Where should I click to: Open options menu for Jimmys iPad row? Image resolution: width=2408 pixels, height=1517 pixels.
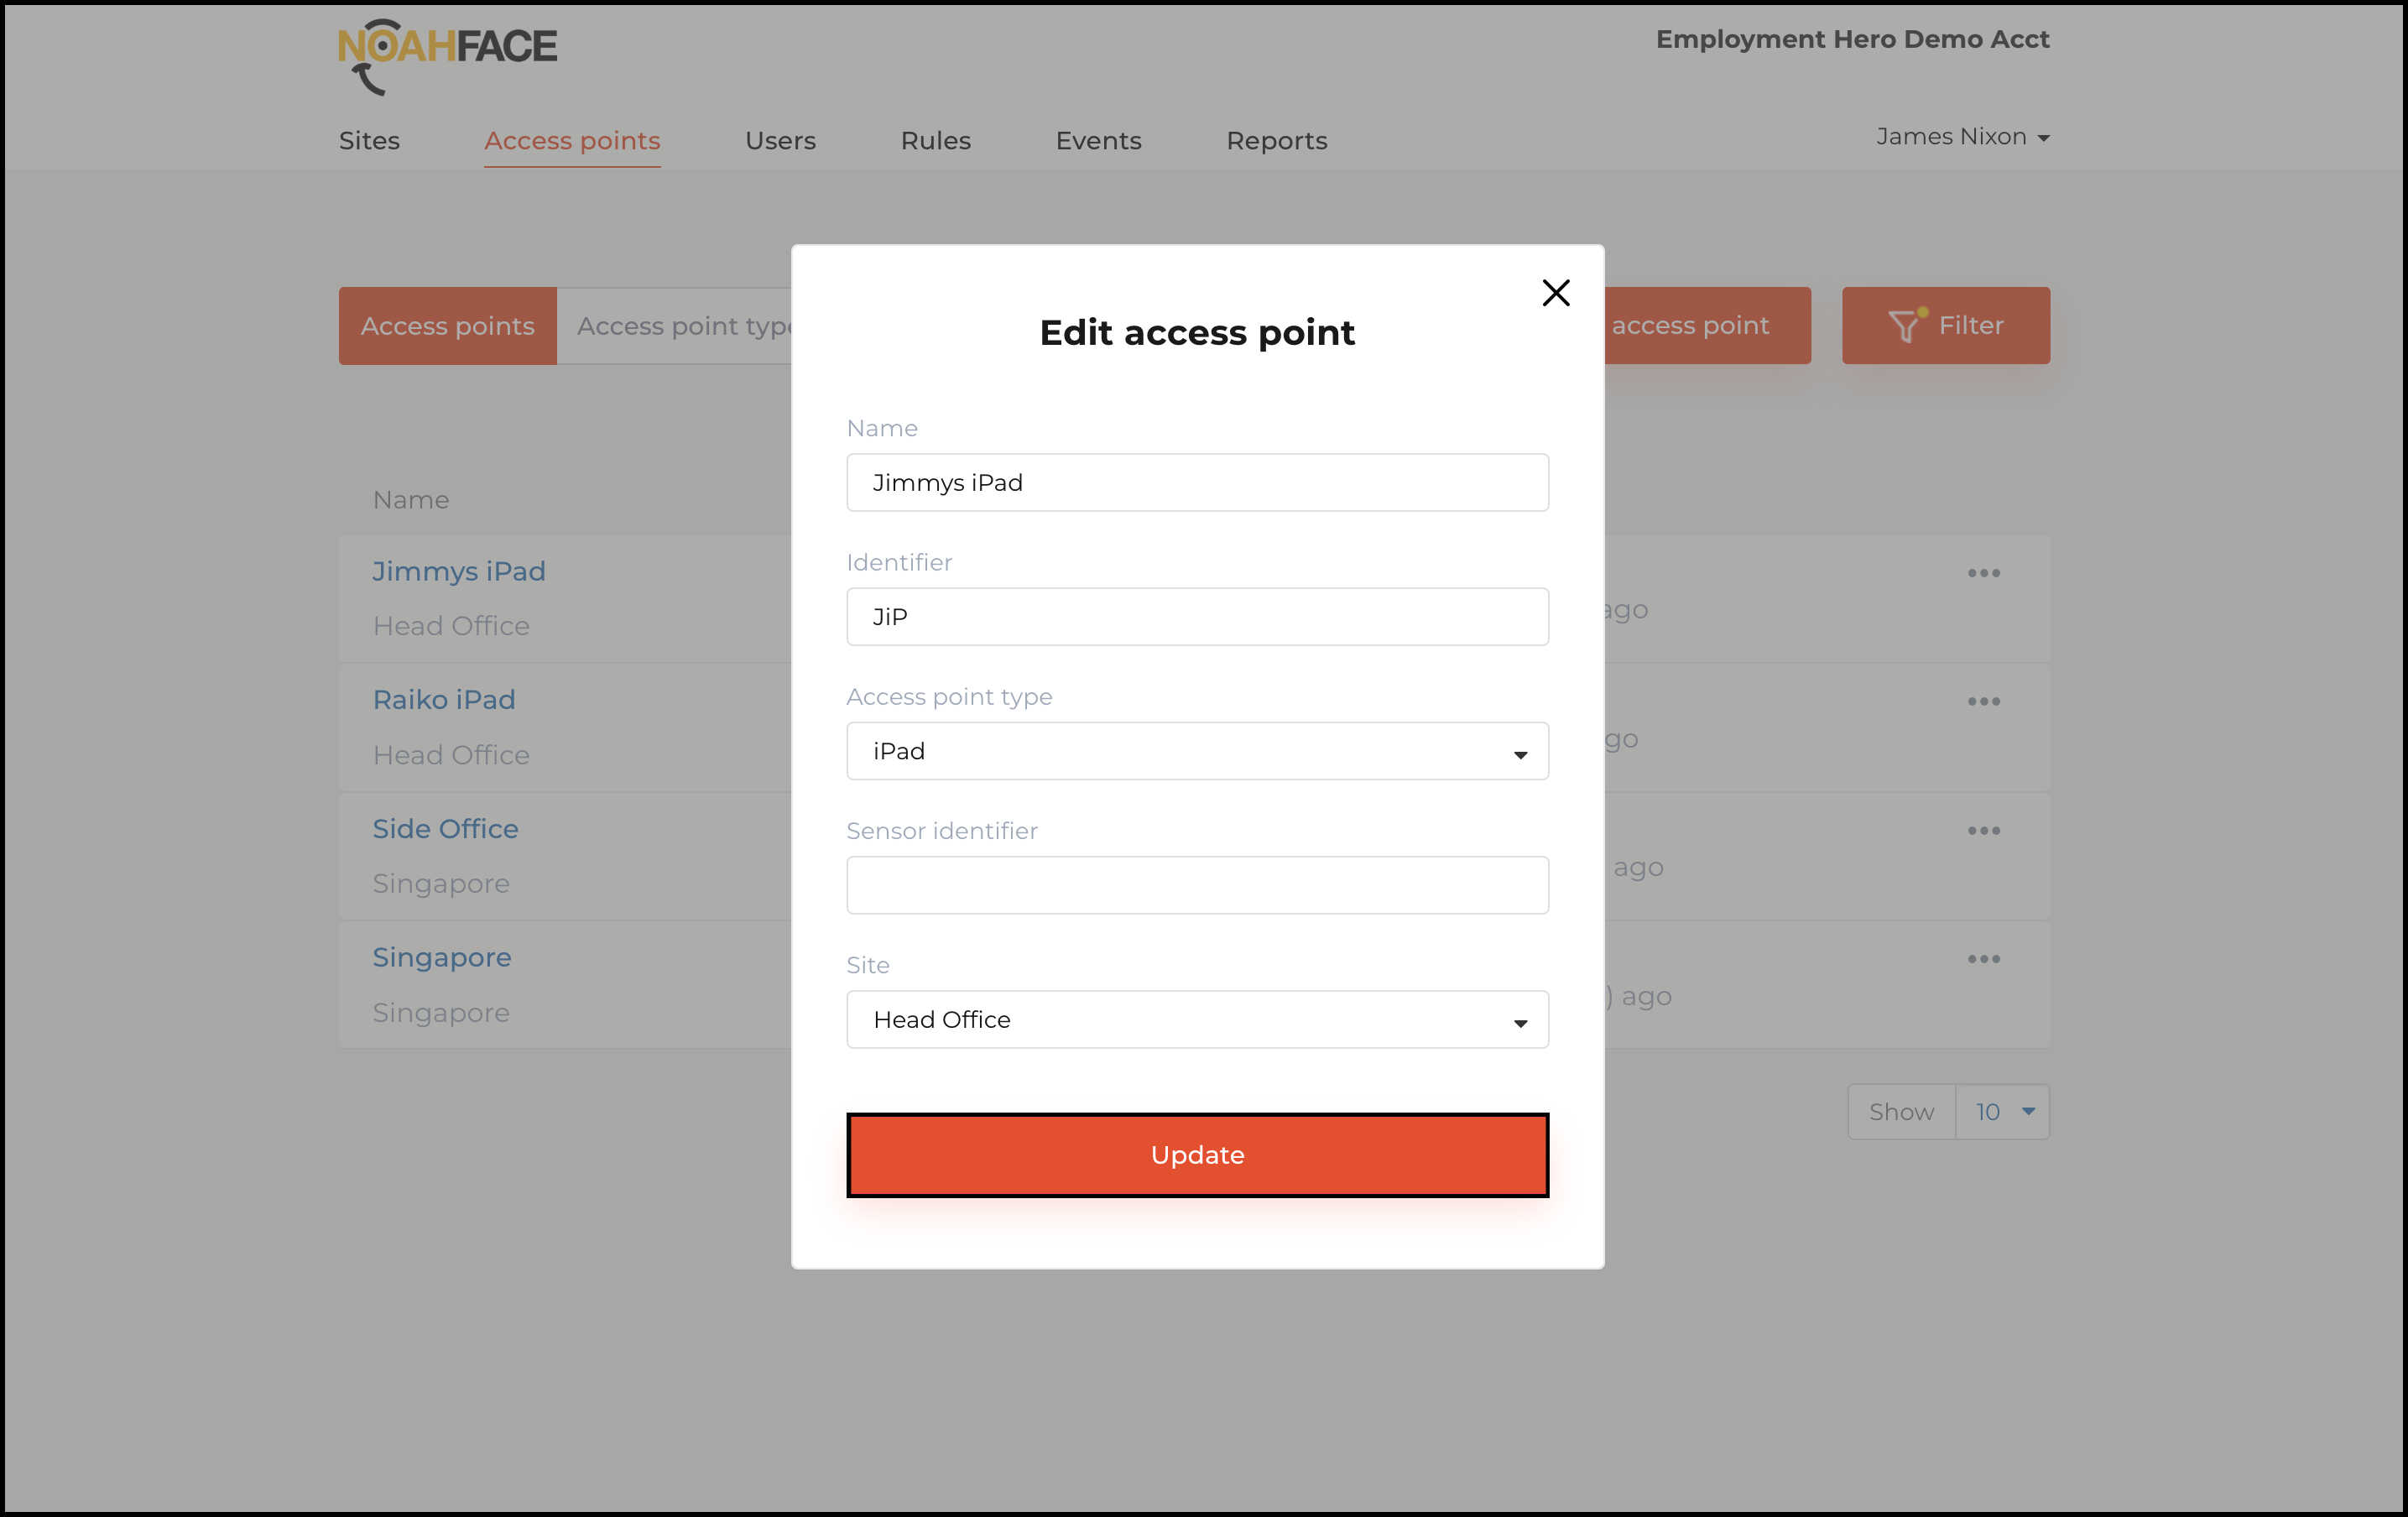click(1983, 573)
